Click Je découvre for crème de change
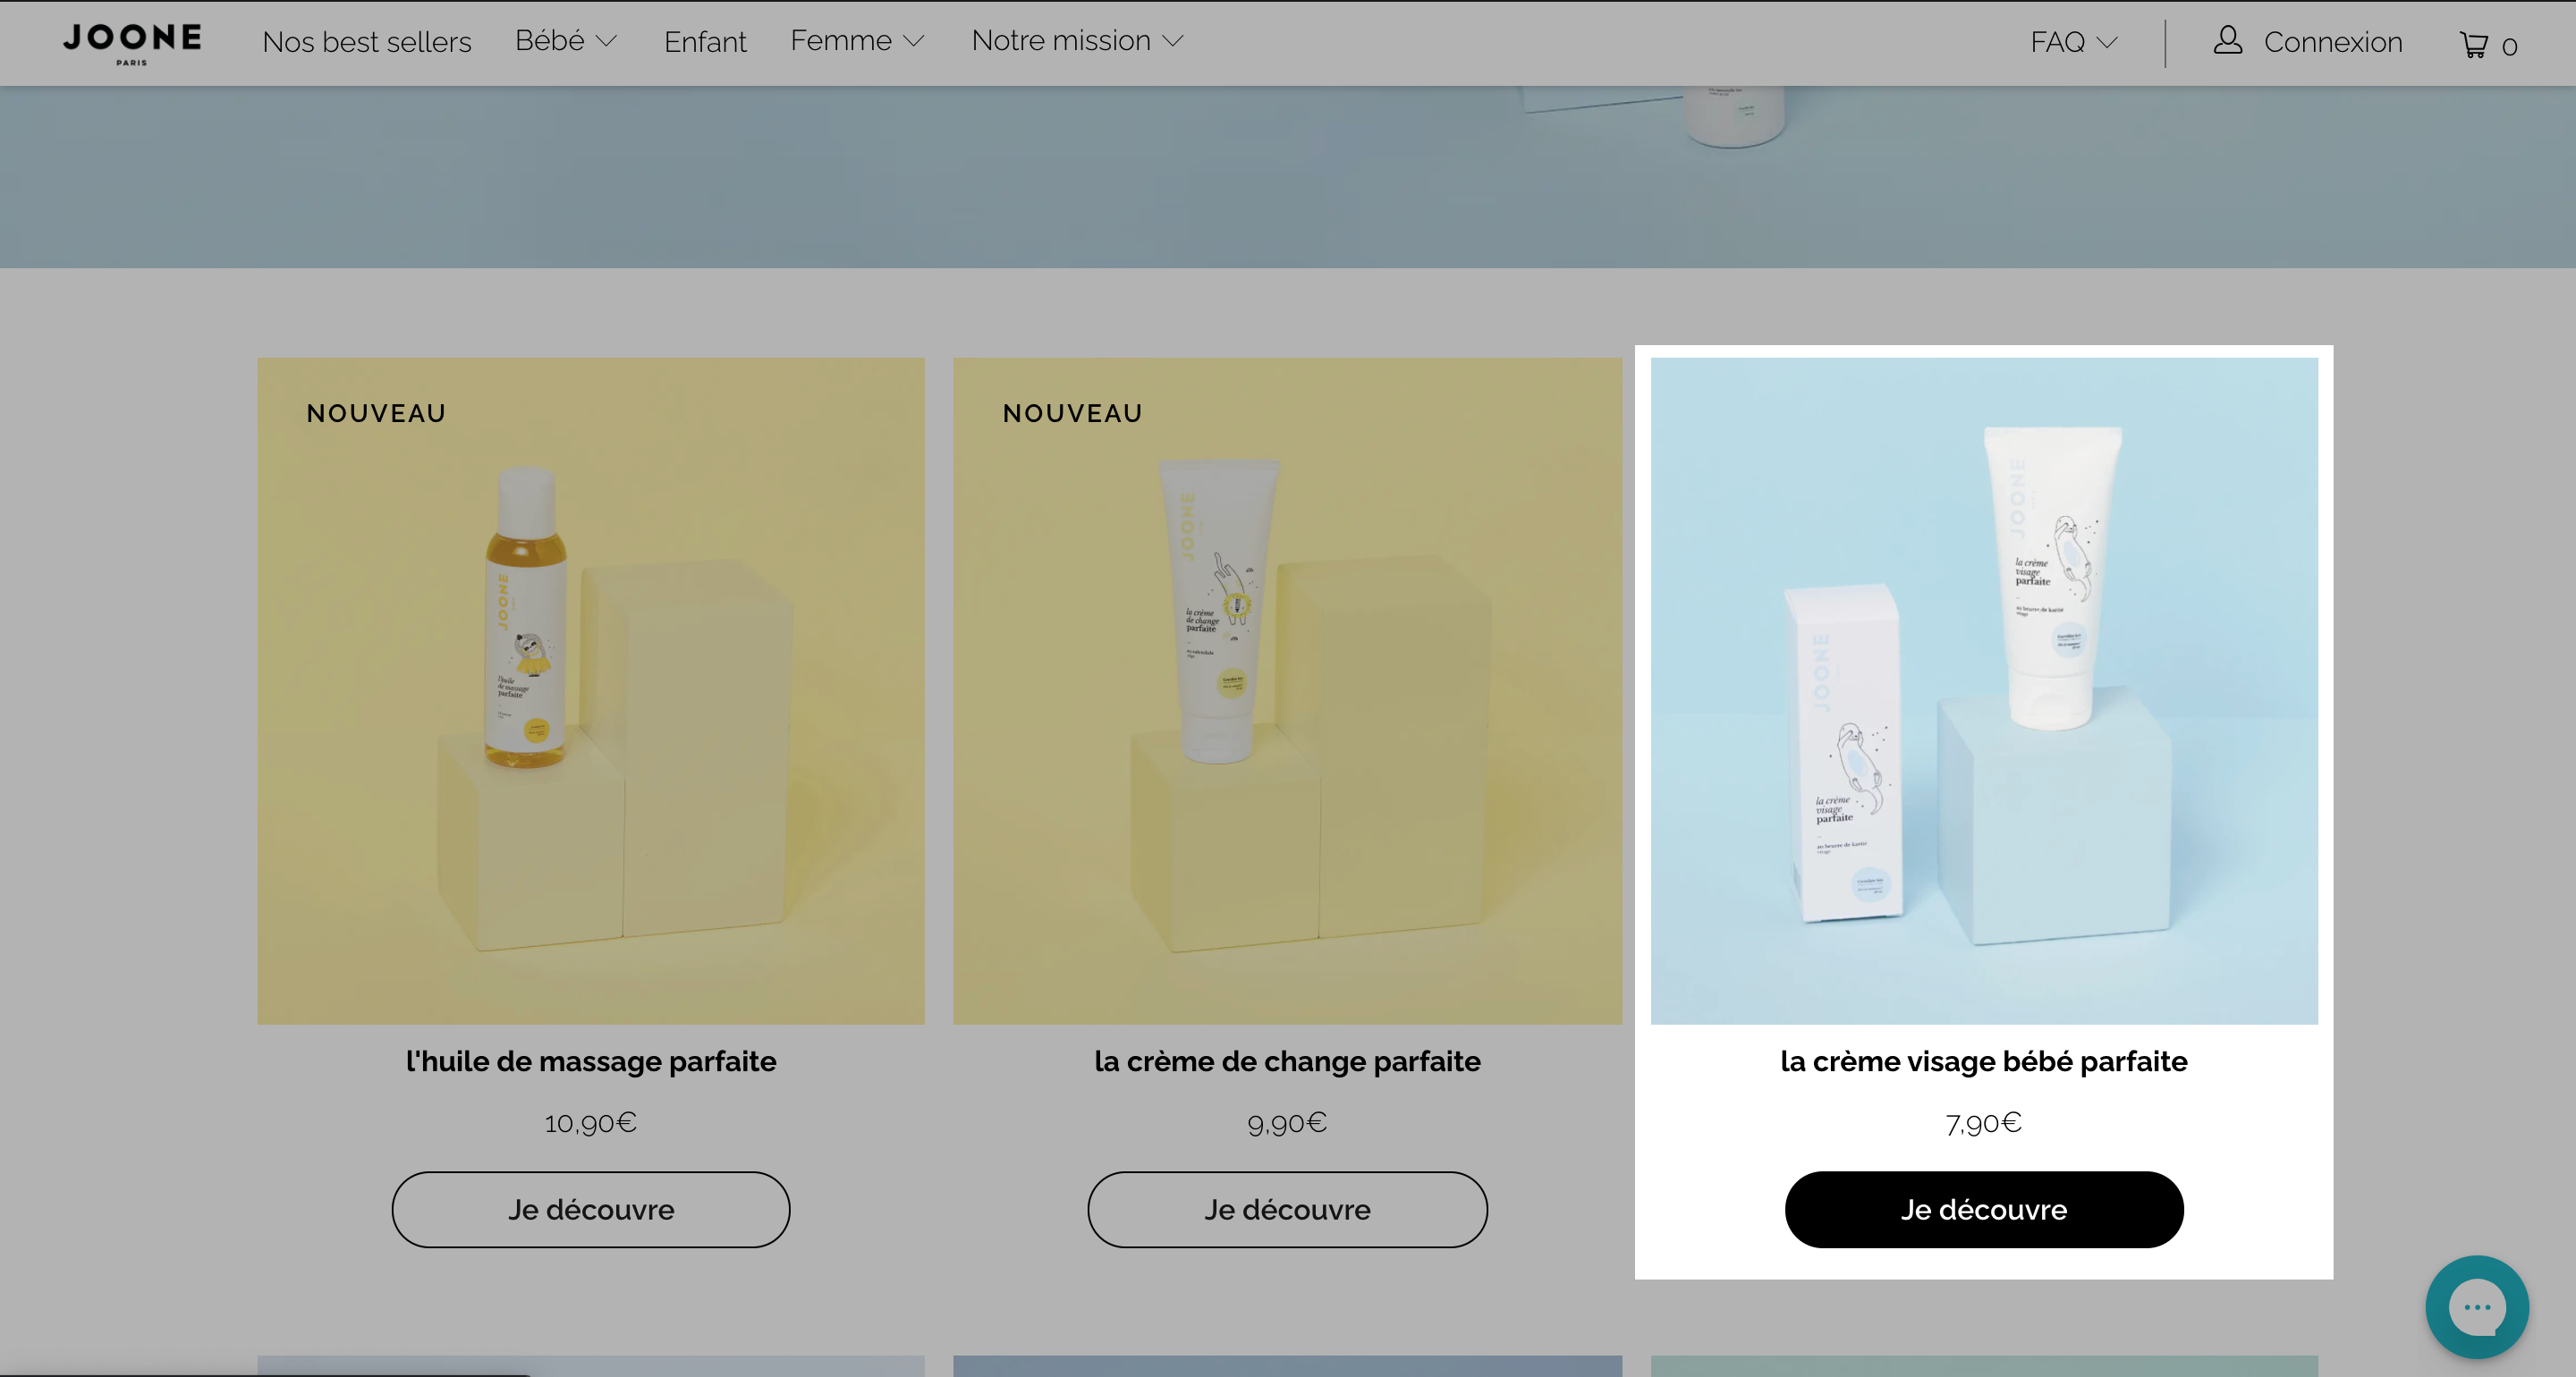The height and width of the screenshot is (1377, 2576). point(1287,1209)
